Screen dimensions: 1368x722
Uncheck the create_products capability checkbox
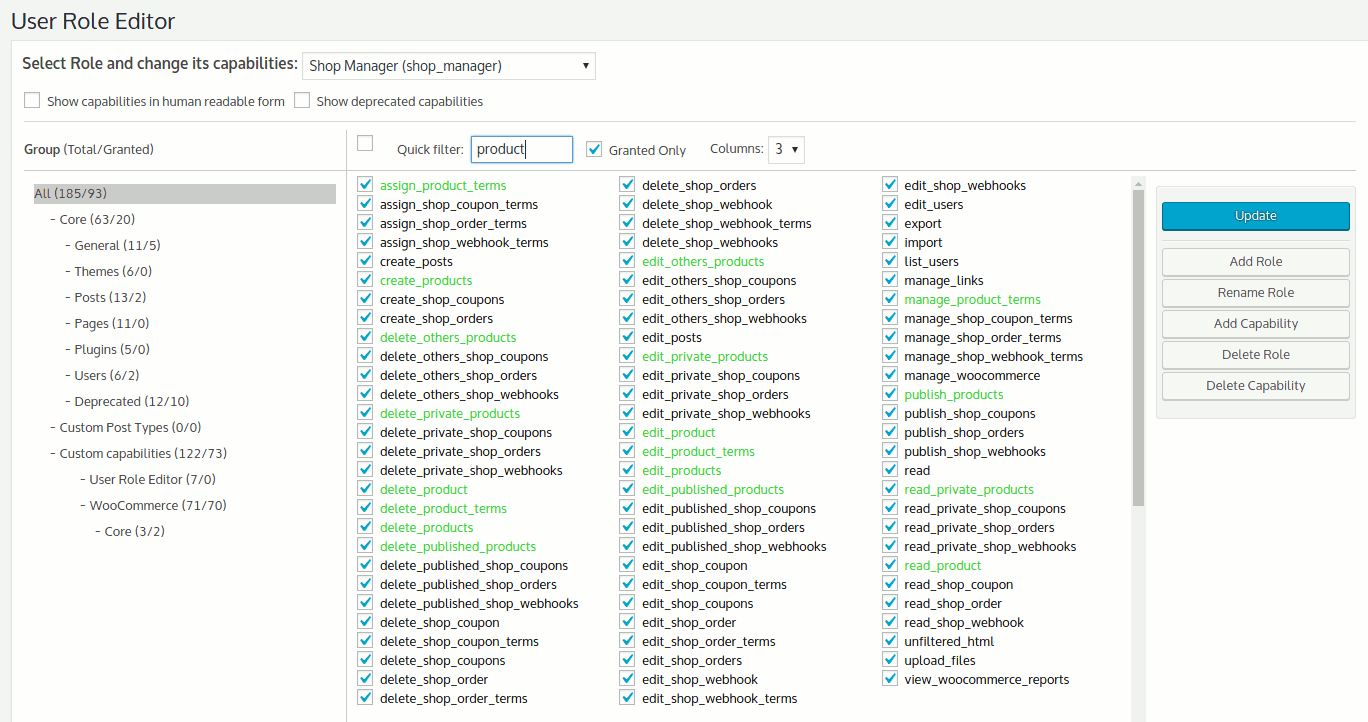tap(365, 281)
